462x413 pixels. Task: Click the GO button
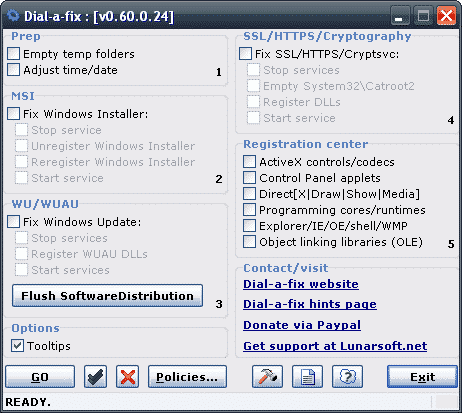[x=40, y=377]
